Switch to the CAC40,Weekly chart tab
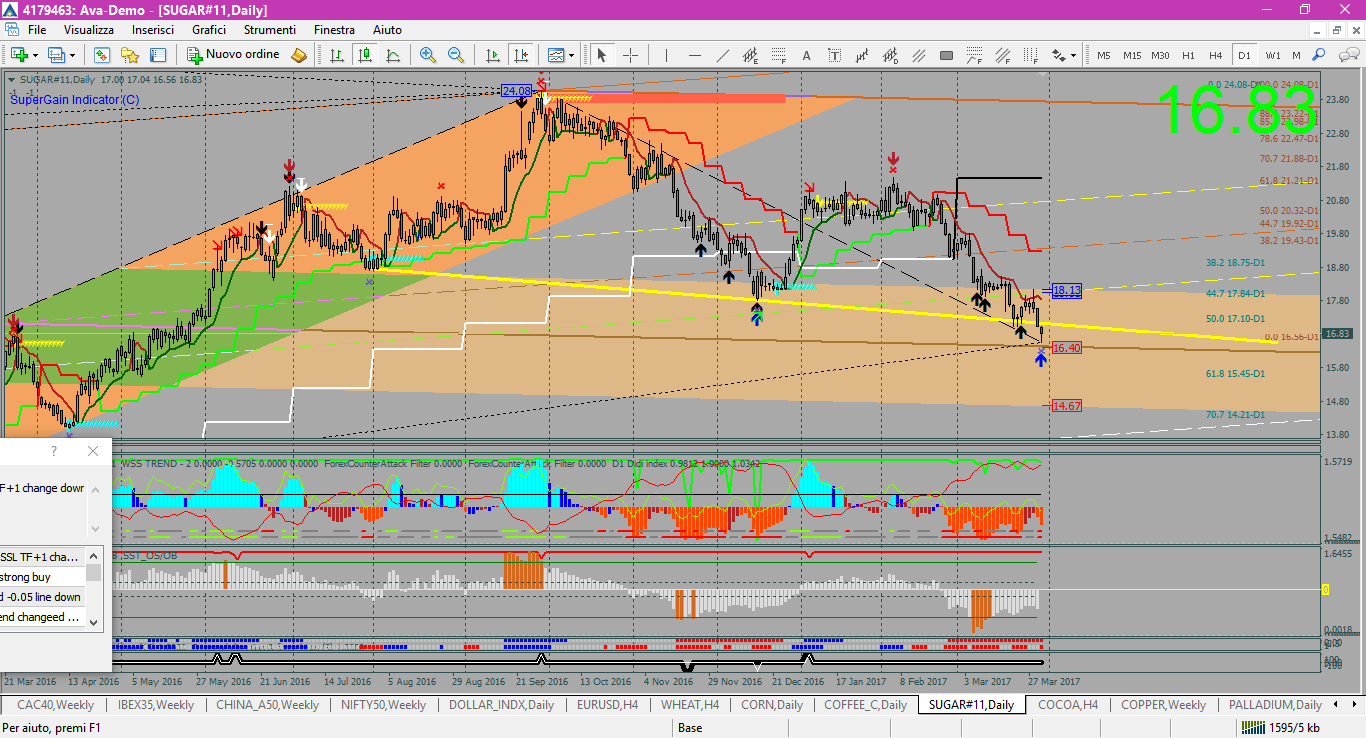 tap(55, 705)
